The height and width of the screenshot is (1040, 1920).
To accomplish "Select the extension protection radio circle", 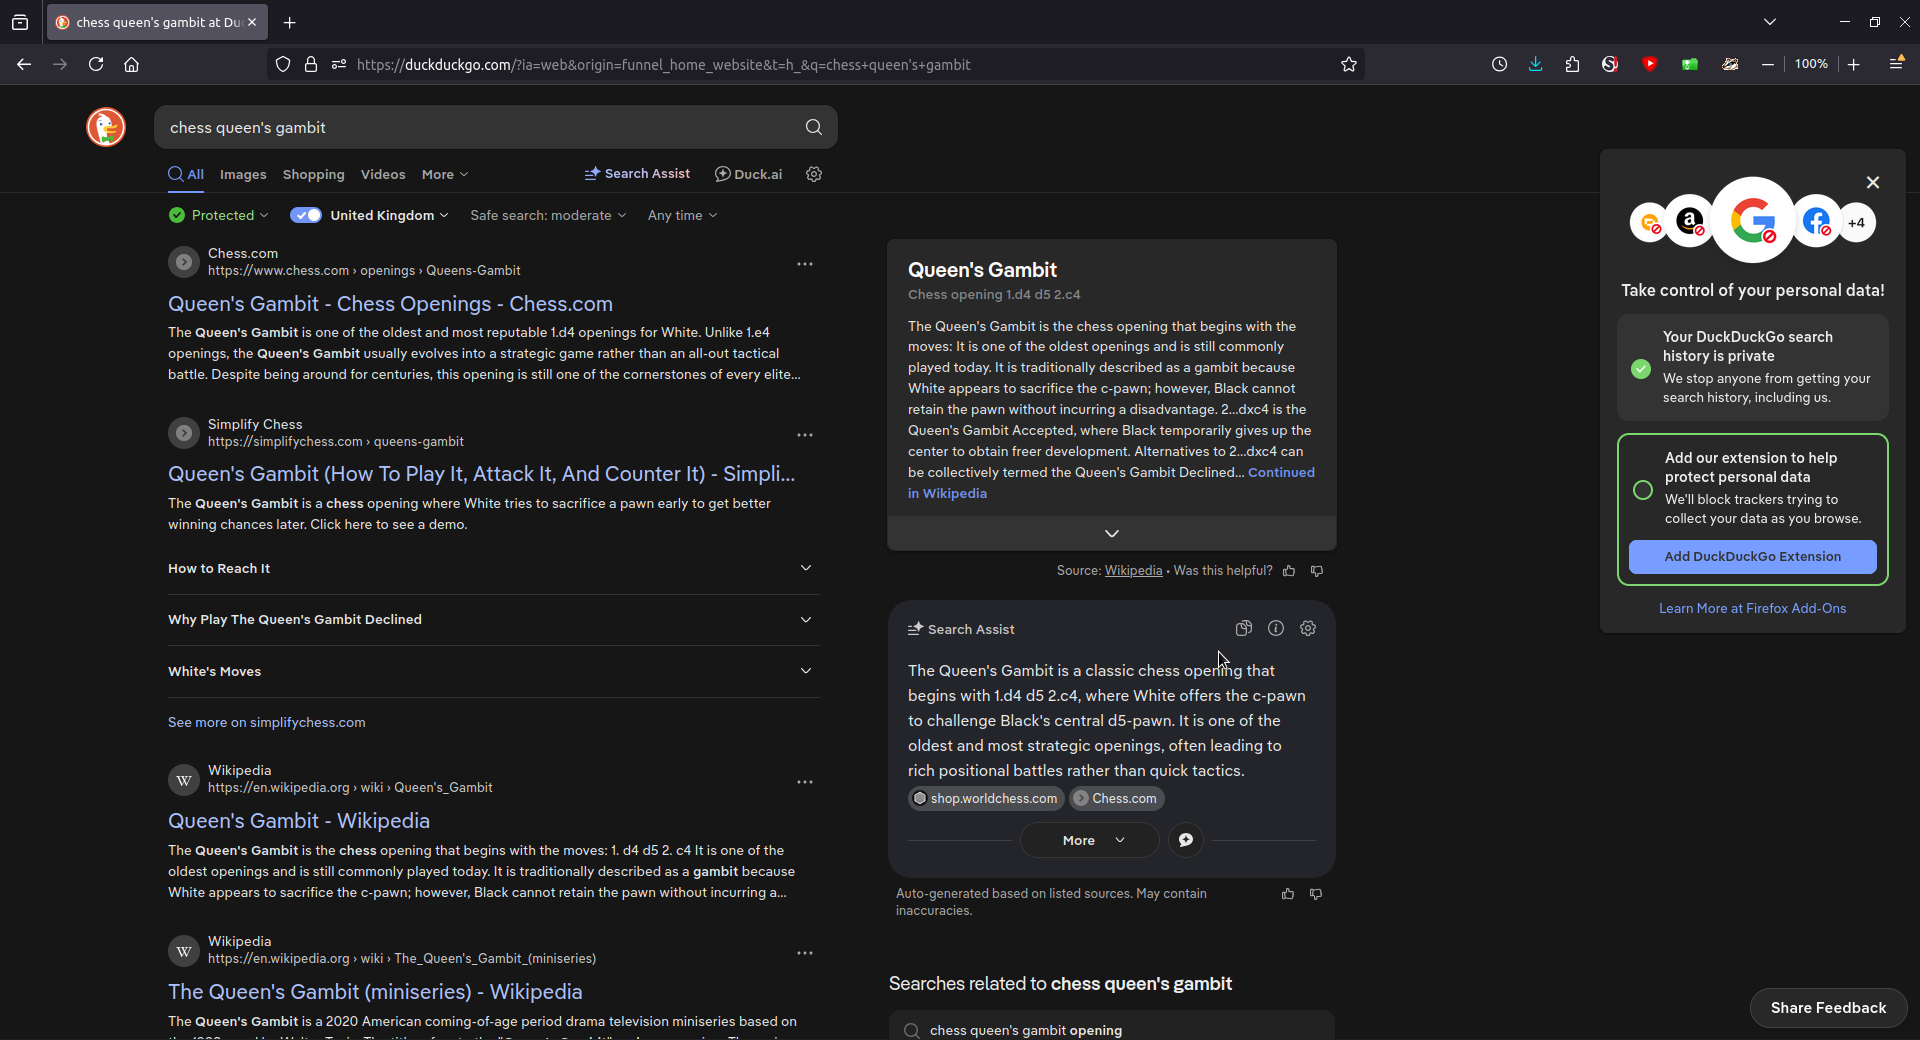I will coord(1643,490).
